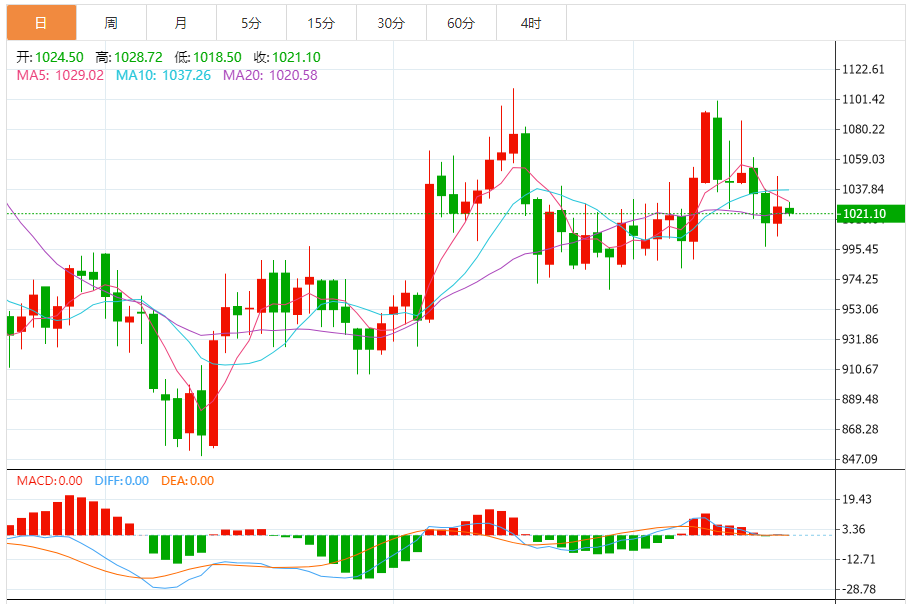Open the 5分 timeframe tab
Image resolution: width=908 pixels, height=604 pixels.
click(251, 23)
